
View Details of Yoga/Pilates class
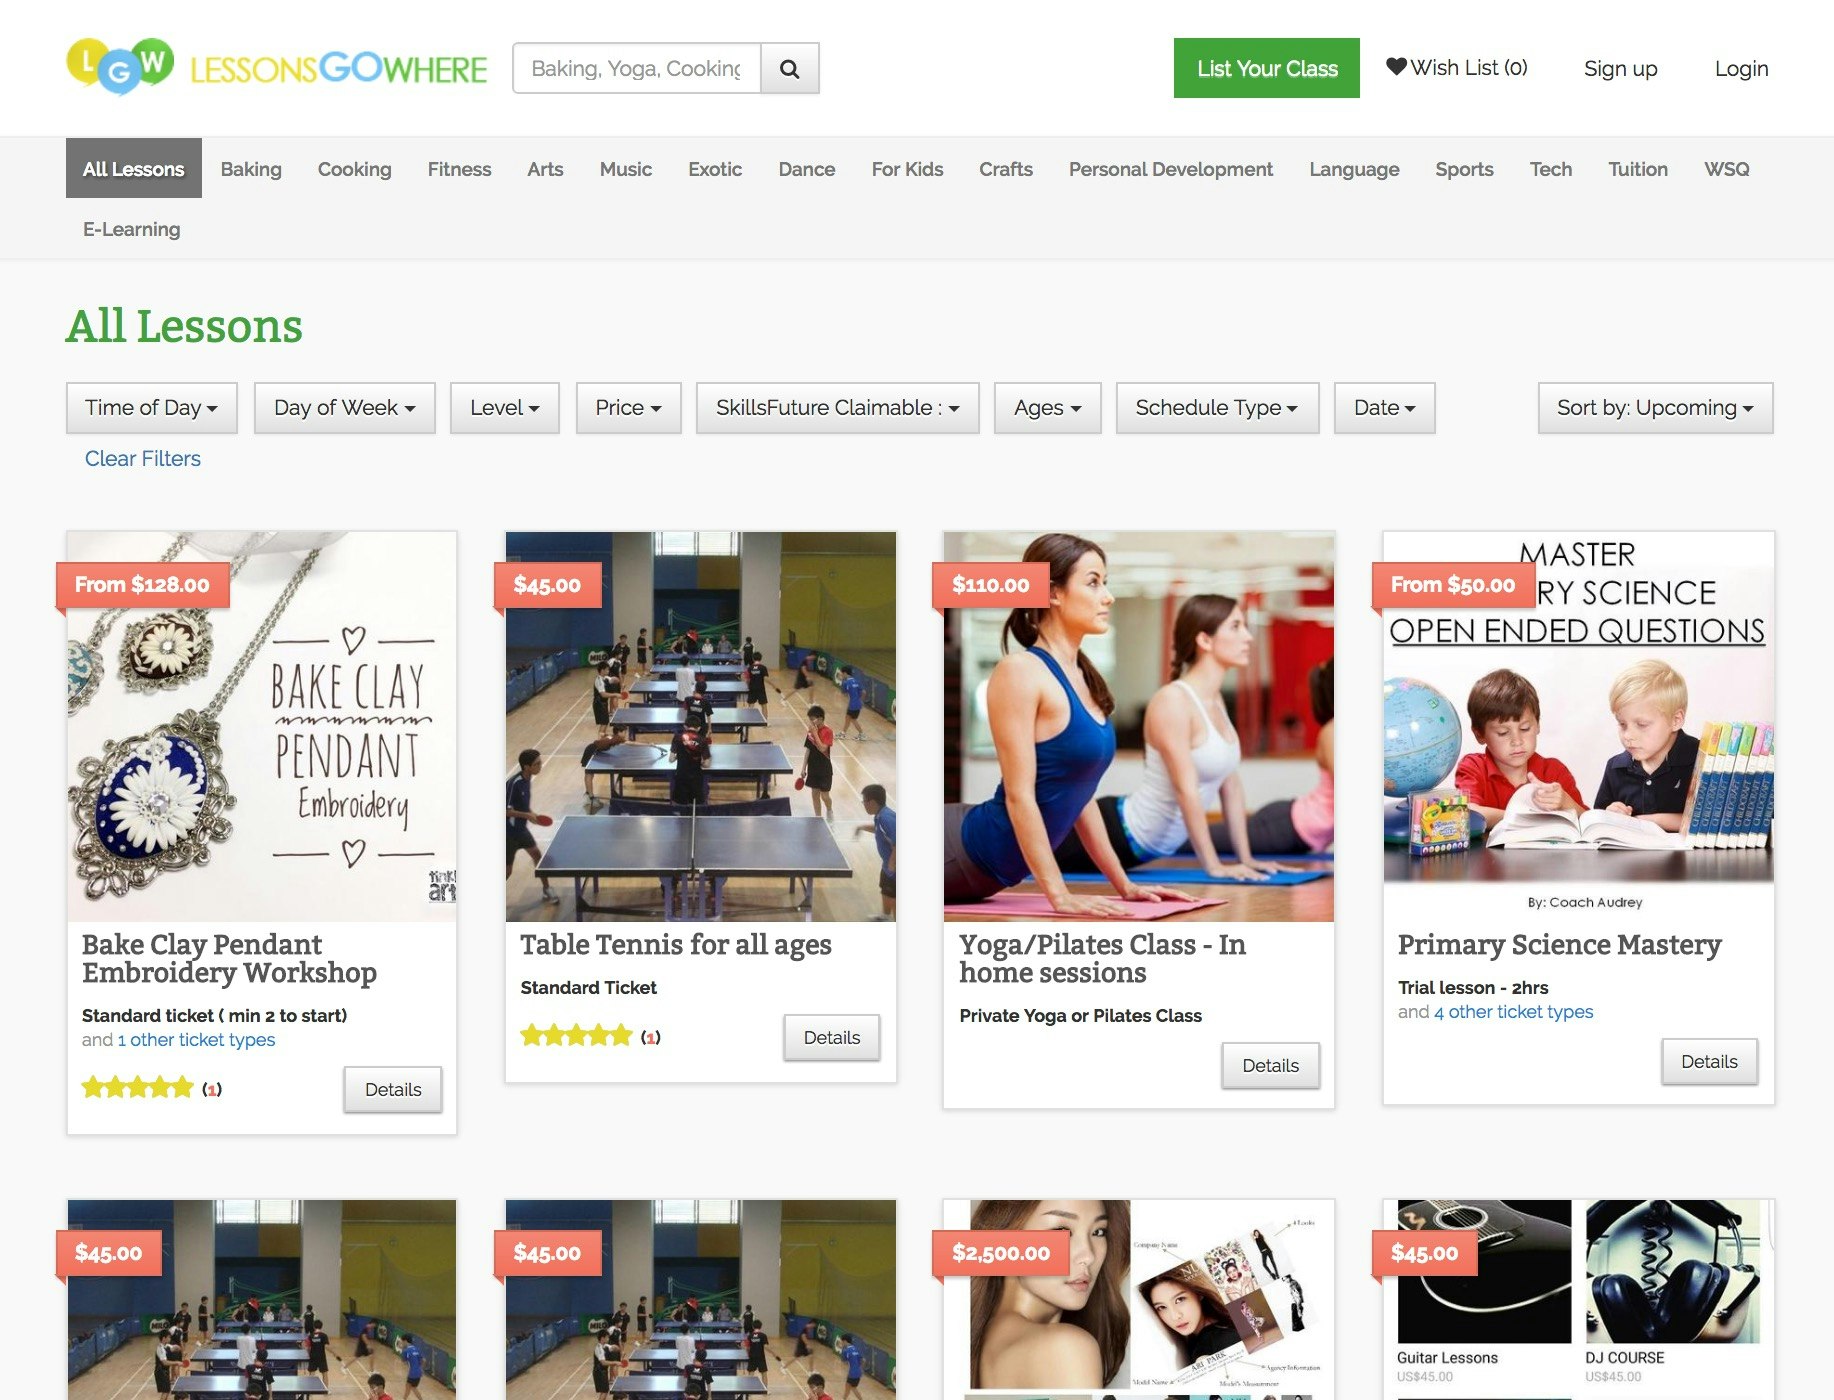(1270, 1065)
